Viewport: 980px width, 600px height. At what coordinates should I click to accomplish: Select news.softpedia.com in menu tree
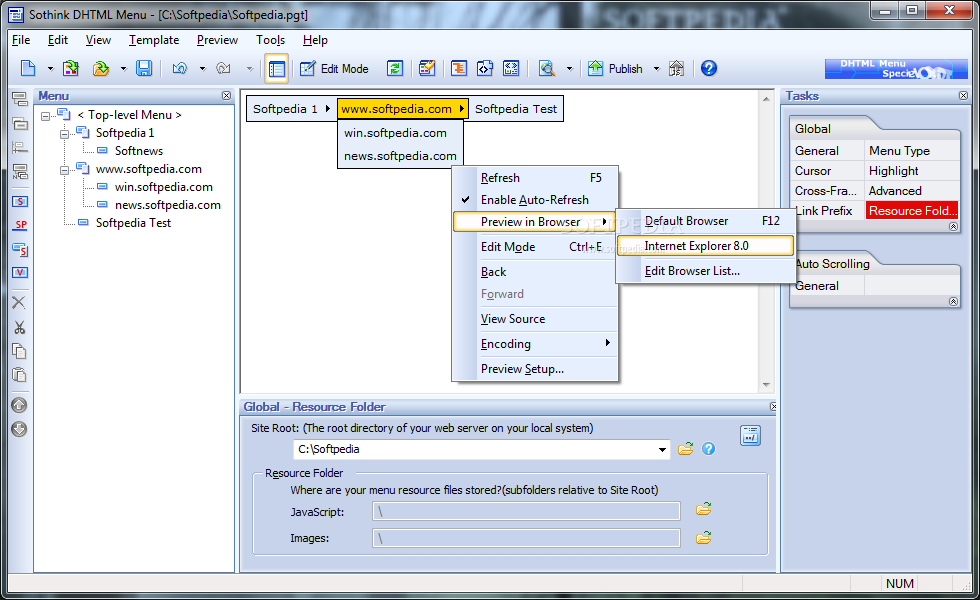(168, 205)
